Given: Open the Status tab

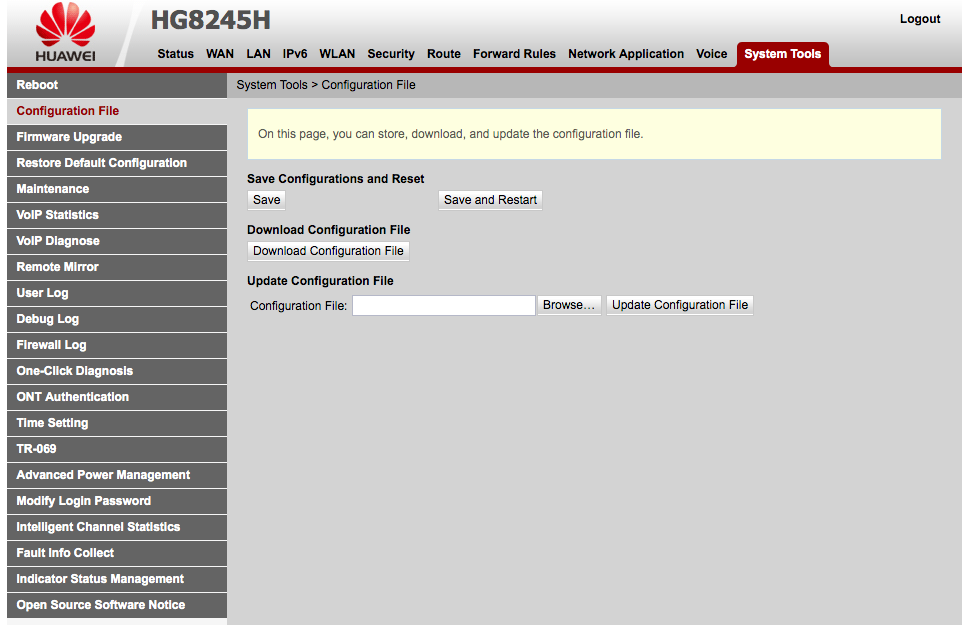Looking at the screenshot, I should pos(175,54).
